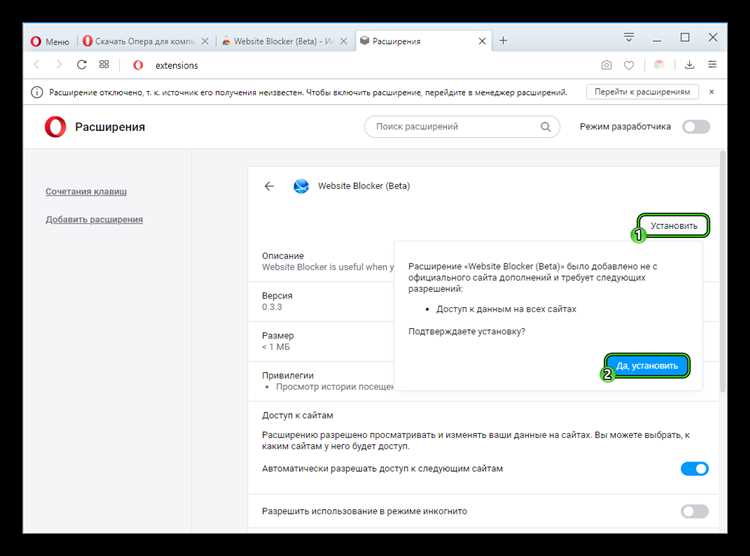Open Сочетания клавиш link

[x=86, y=191]
